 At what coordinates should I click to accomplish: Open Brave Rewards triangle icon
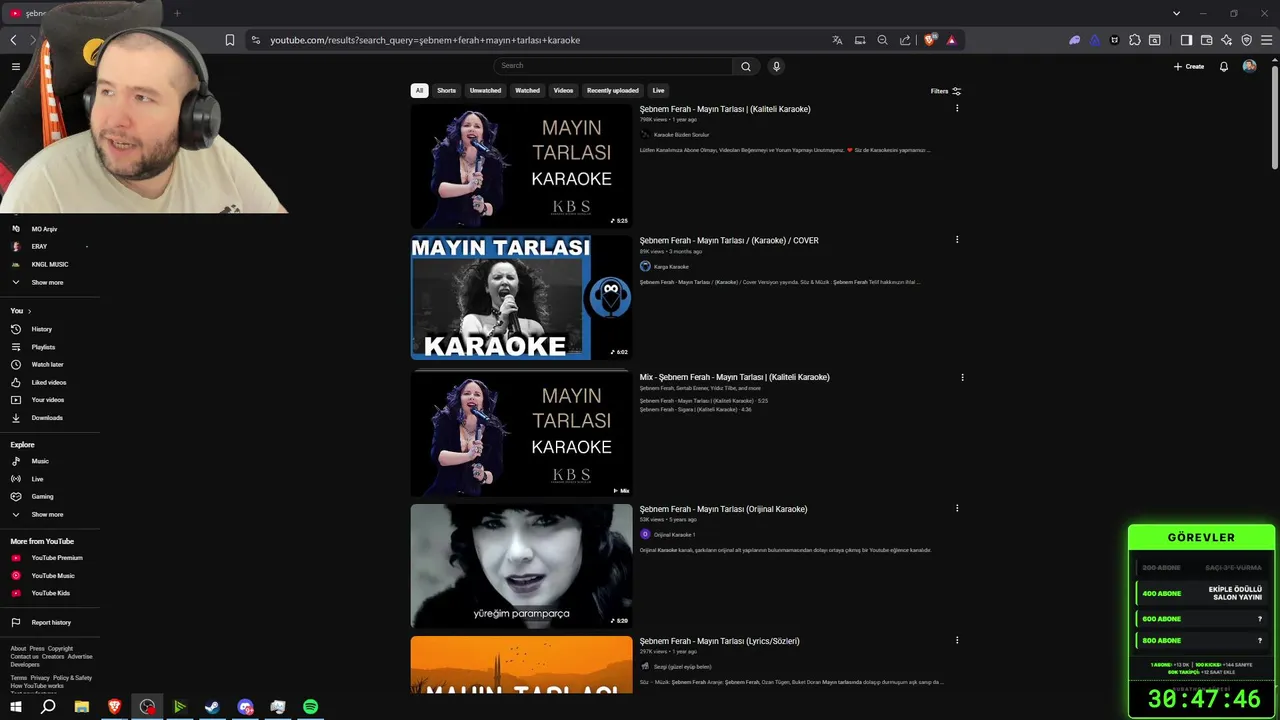(x=951, y=40)
